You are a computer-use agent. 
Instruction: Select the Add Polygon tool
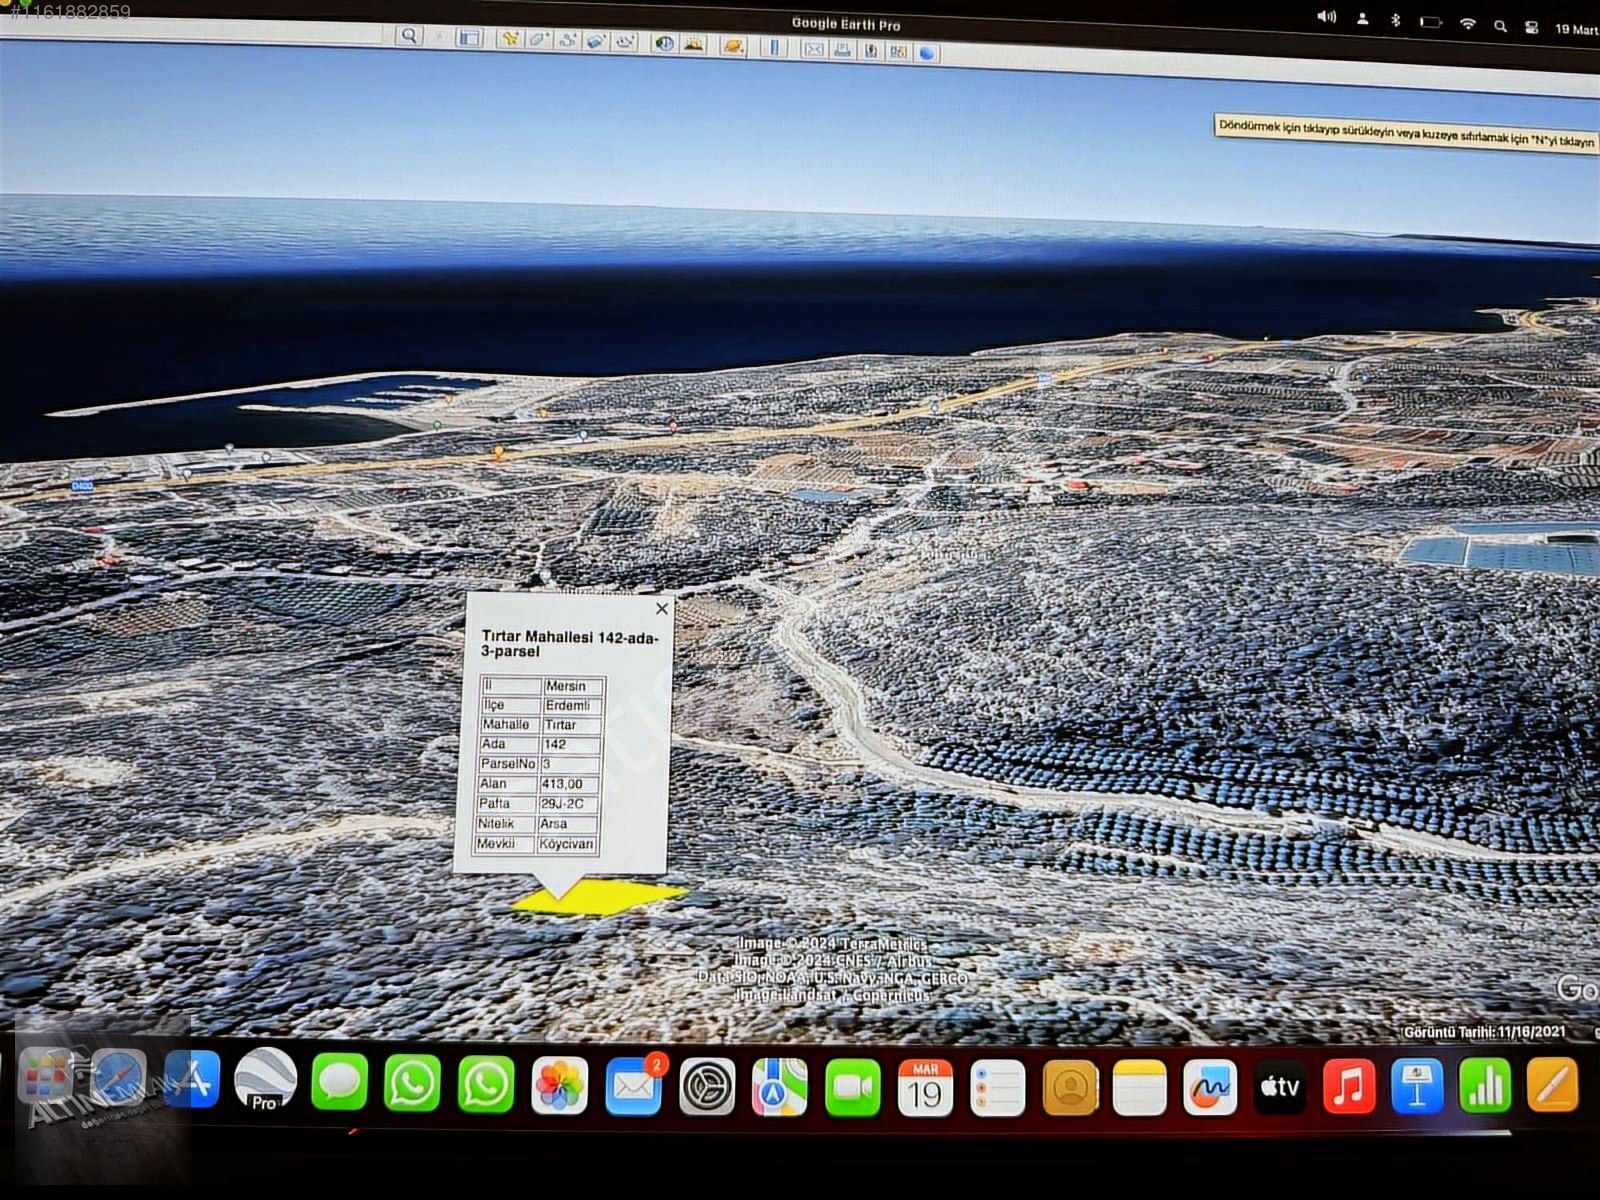(538, 40)
